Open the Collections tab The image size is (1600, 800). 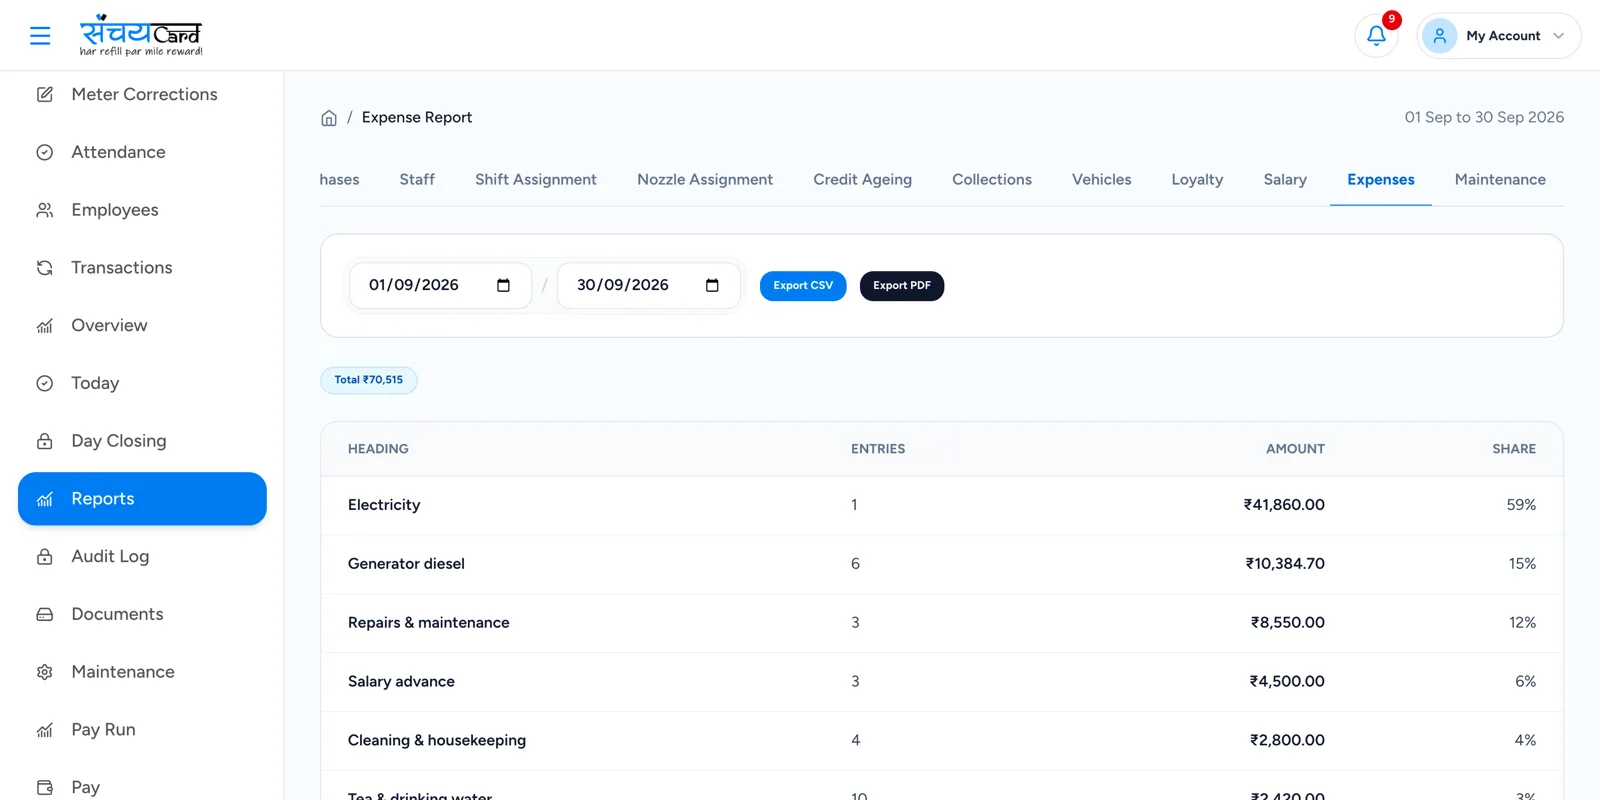point(992,180)
